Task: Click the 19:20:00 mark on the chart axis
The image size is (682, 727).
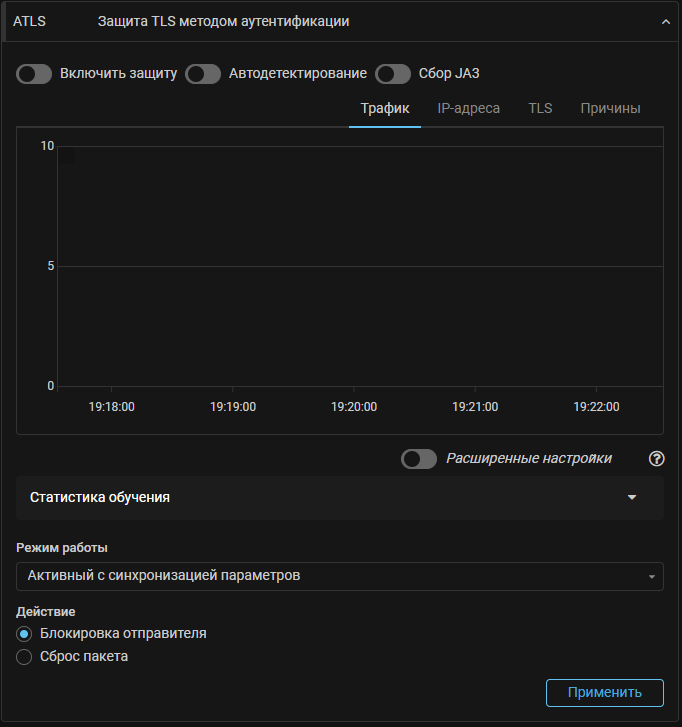Action: pos(354,407)
